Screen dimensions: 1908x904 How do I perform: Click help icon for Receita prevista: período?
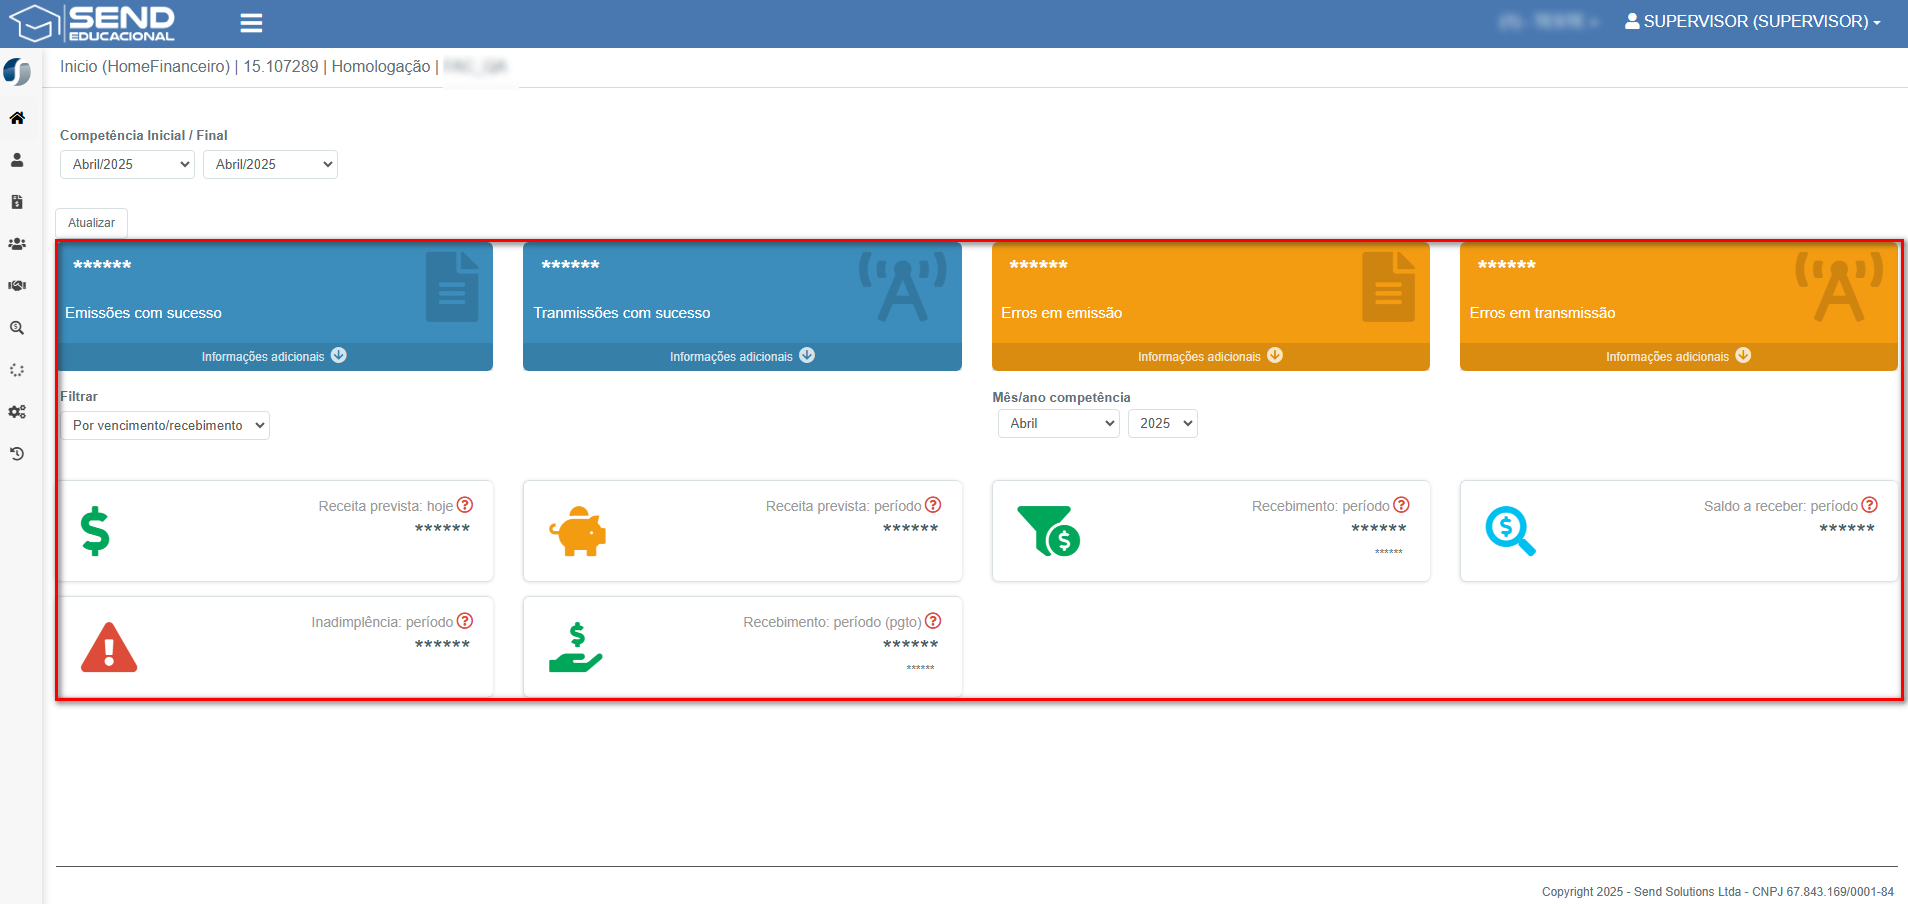pos(933,505)
